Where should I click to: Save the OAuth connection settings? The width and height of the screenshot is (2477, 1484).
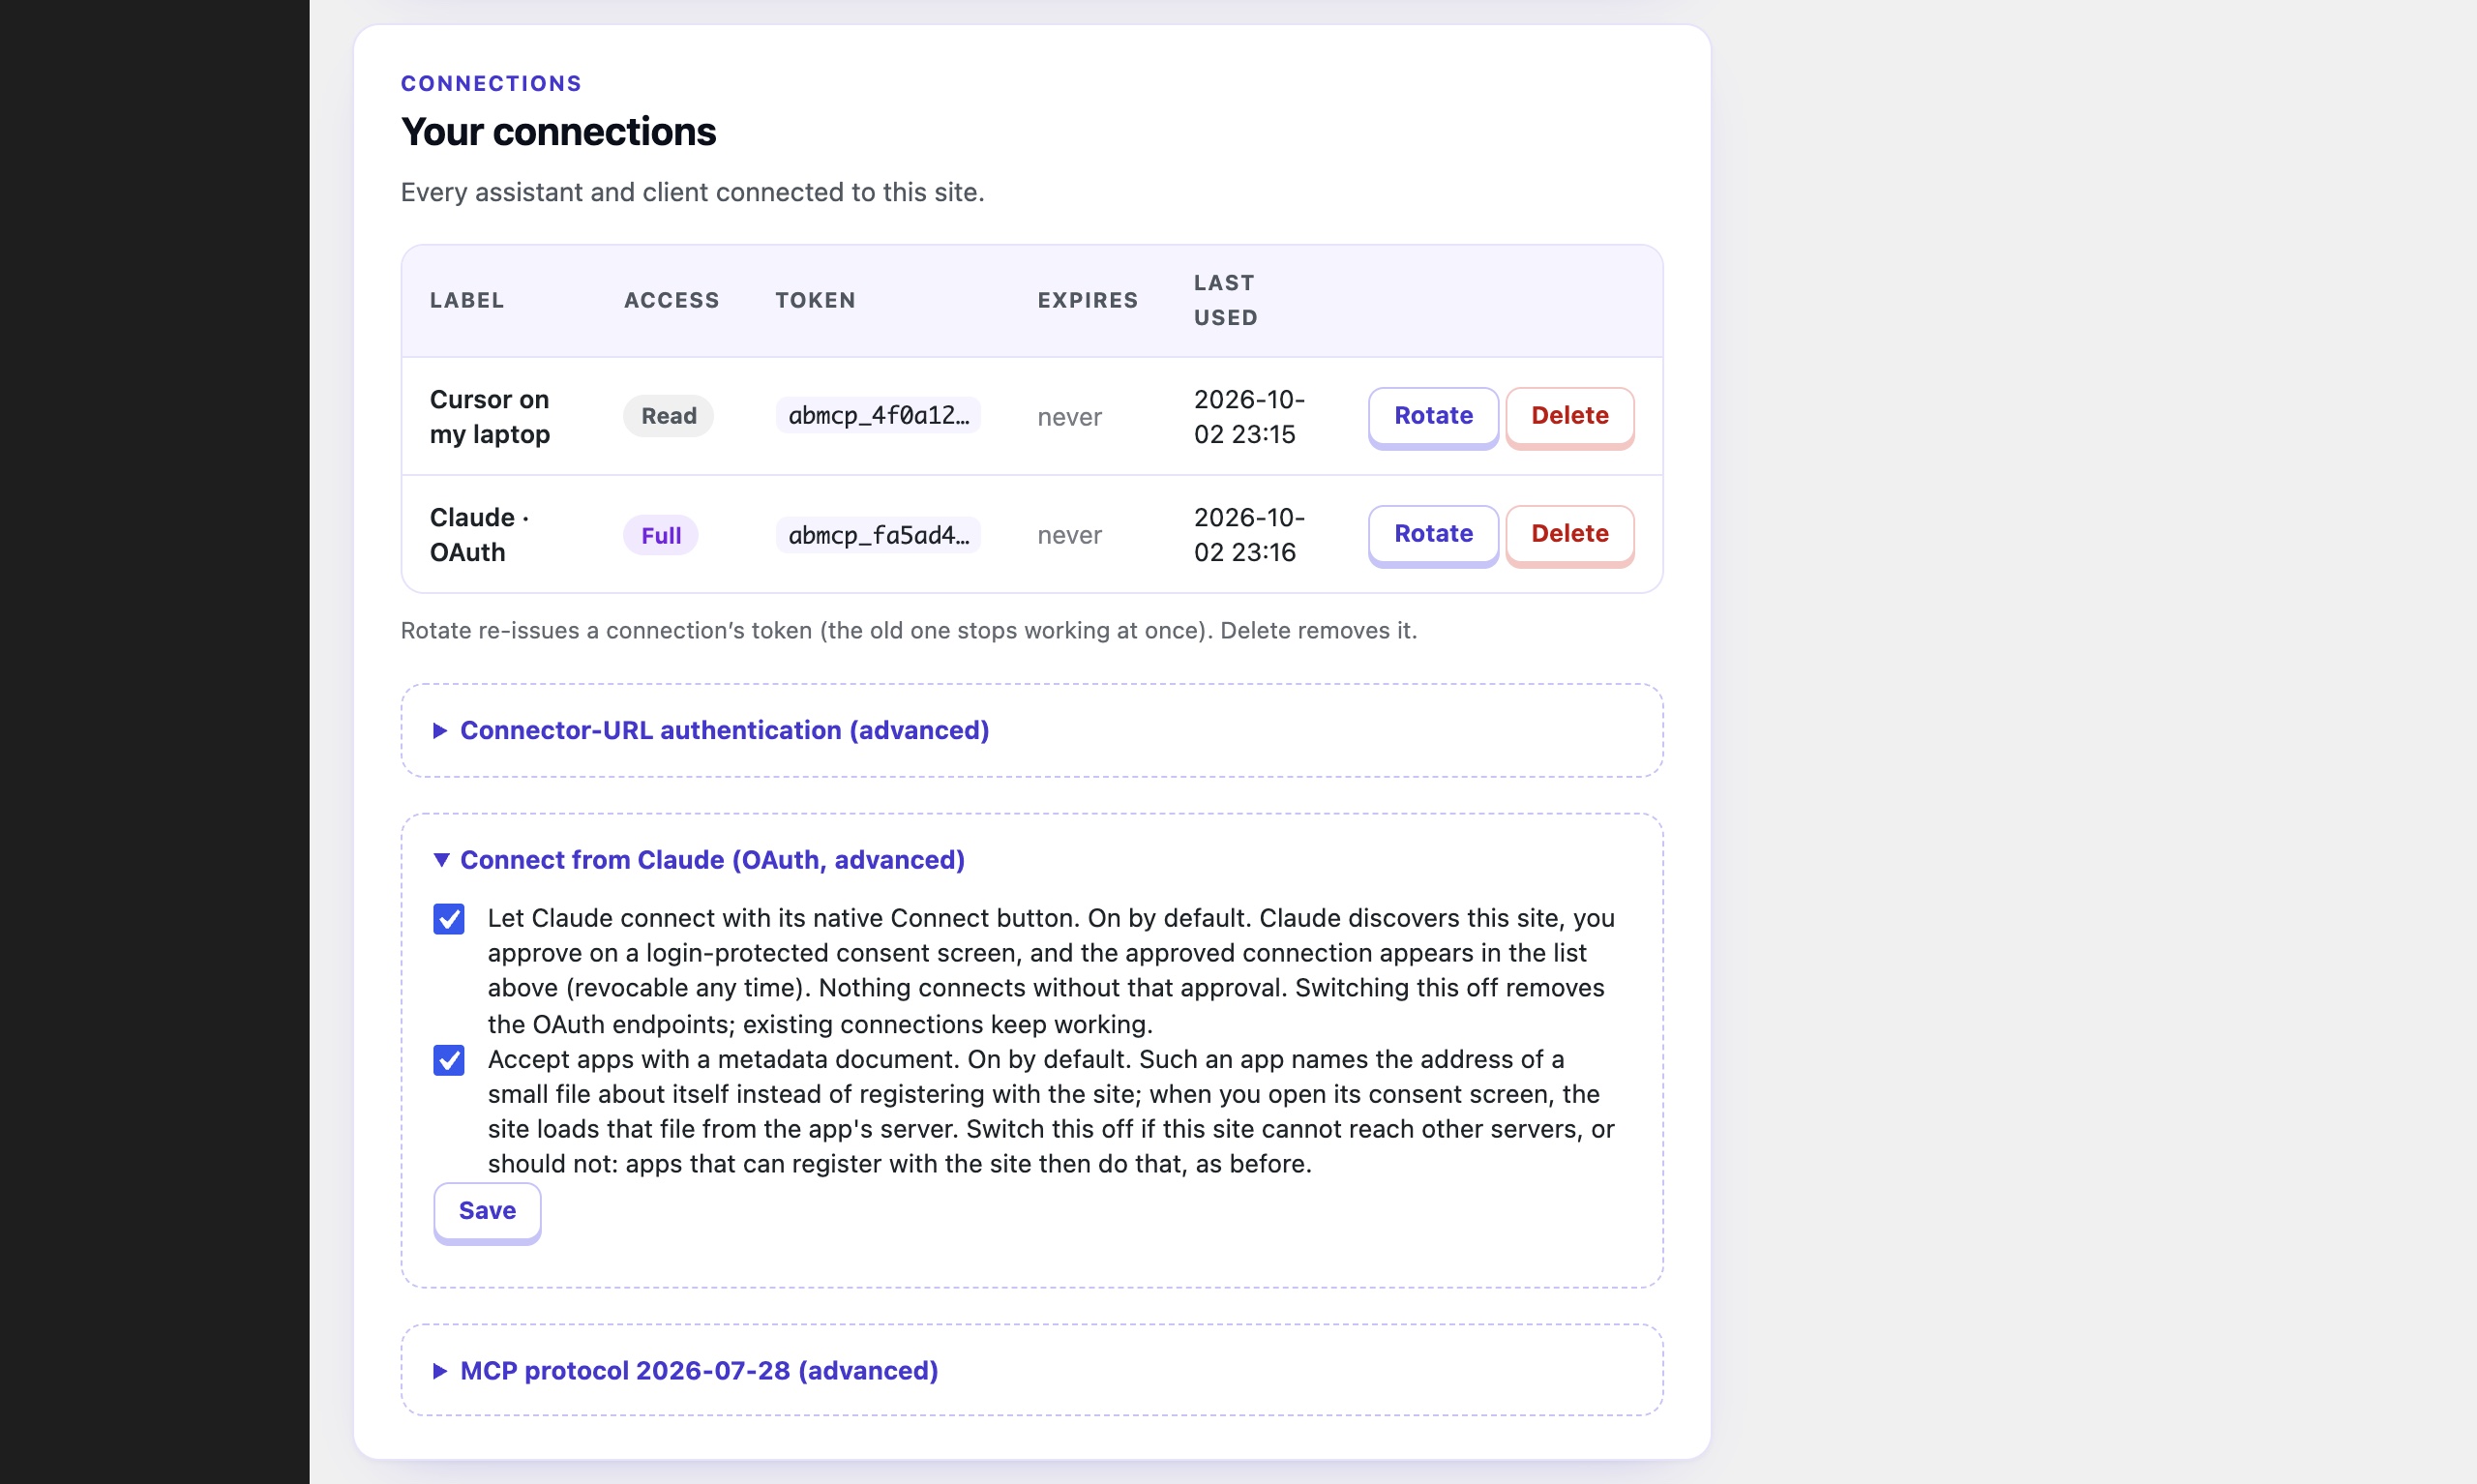click(x=487, y=1211)
